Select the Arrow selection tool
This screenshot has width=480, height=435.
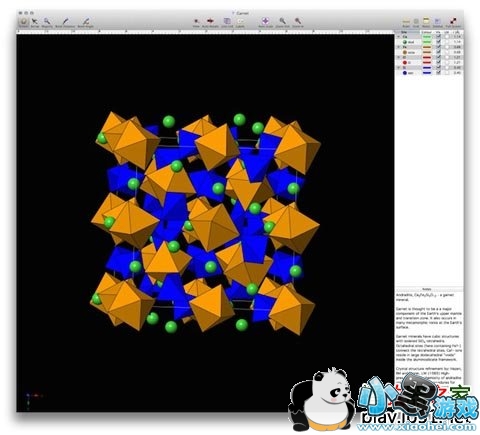(x=35, y=23)
